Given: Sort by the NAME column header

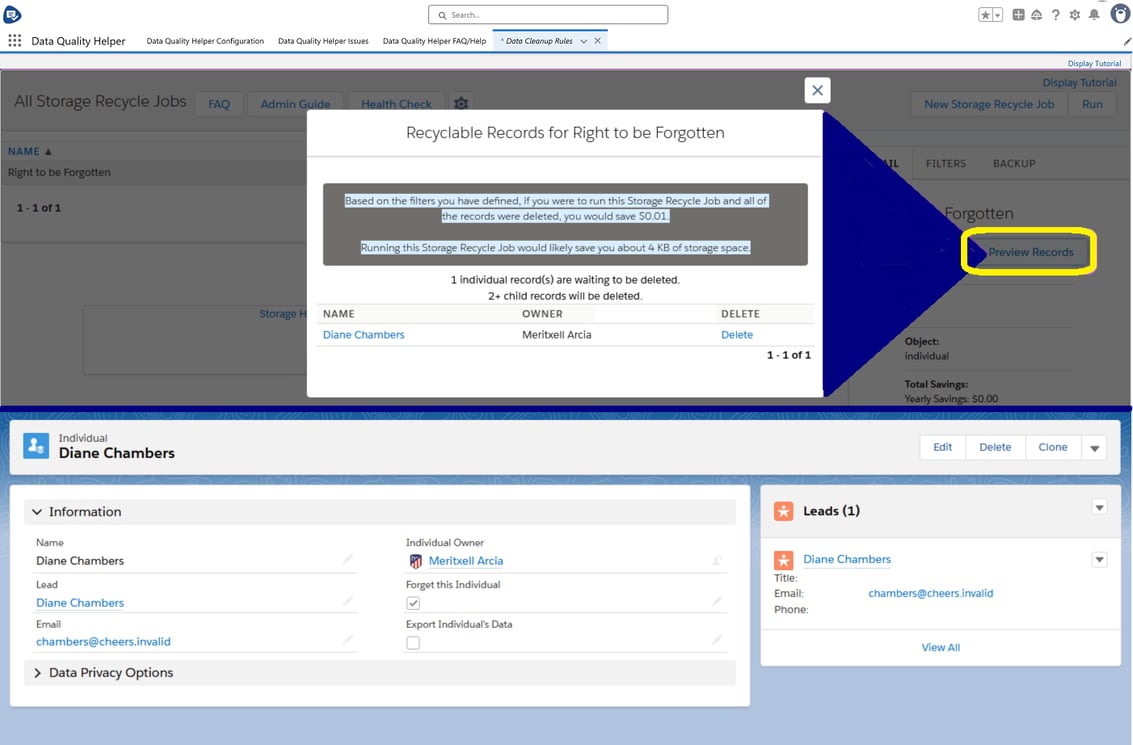Looking at the screenshot, I should pyautogui.click(x=30, y=151).
